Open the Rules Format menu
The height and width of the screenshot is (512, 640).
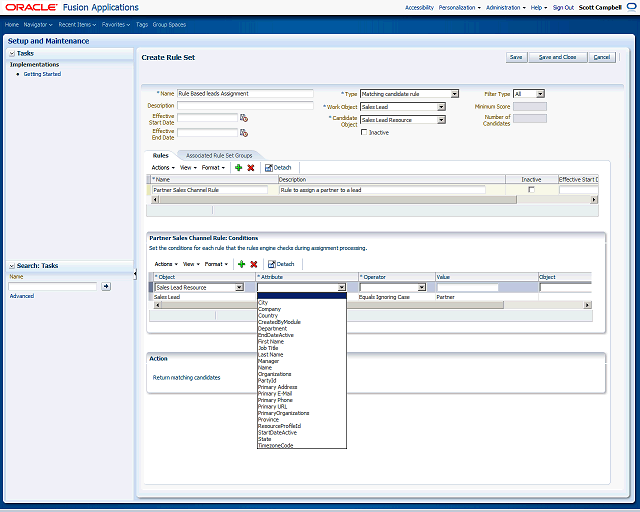213,167
